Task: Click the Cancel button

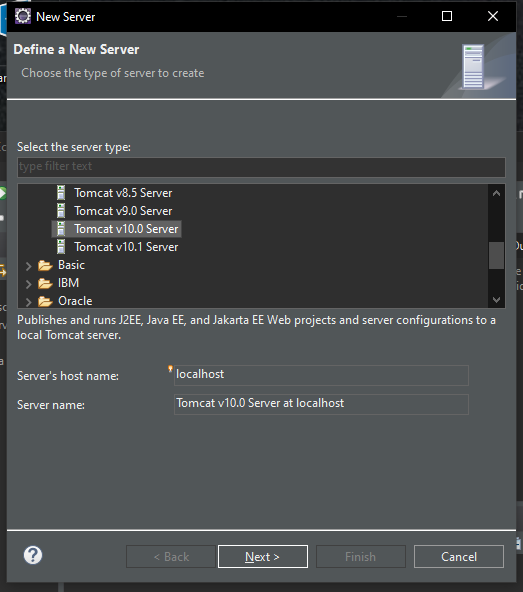Action: click(459, 557)
